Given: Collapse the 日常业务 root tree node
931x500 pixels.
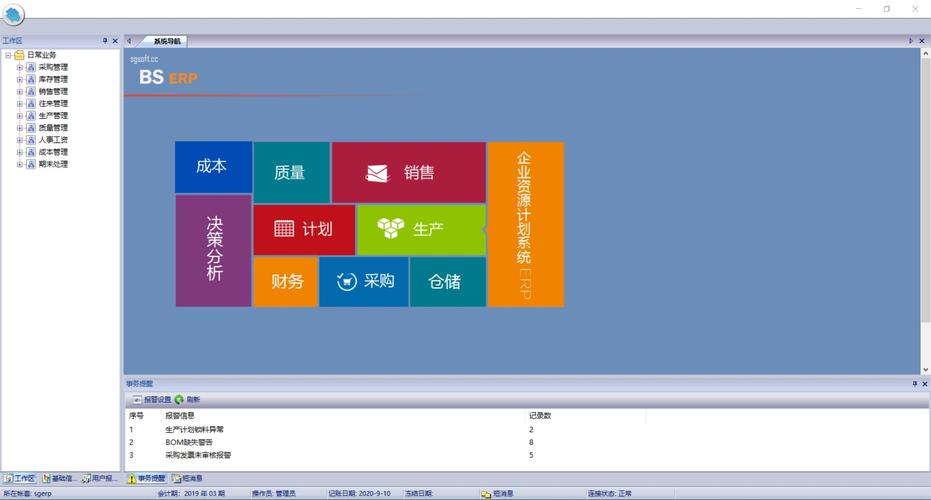Looking at the screenshot, I should tap(8, 55).
